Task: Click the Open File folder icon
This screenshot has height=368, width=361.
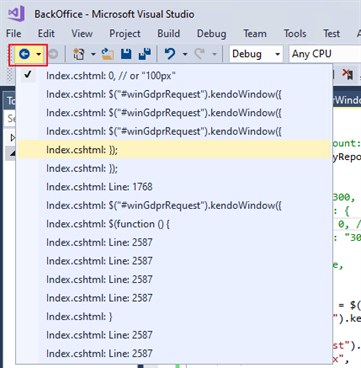Action: [x=108, y=54]
